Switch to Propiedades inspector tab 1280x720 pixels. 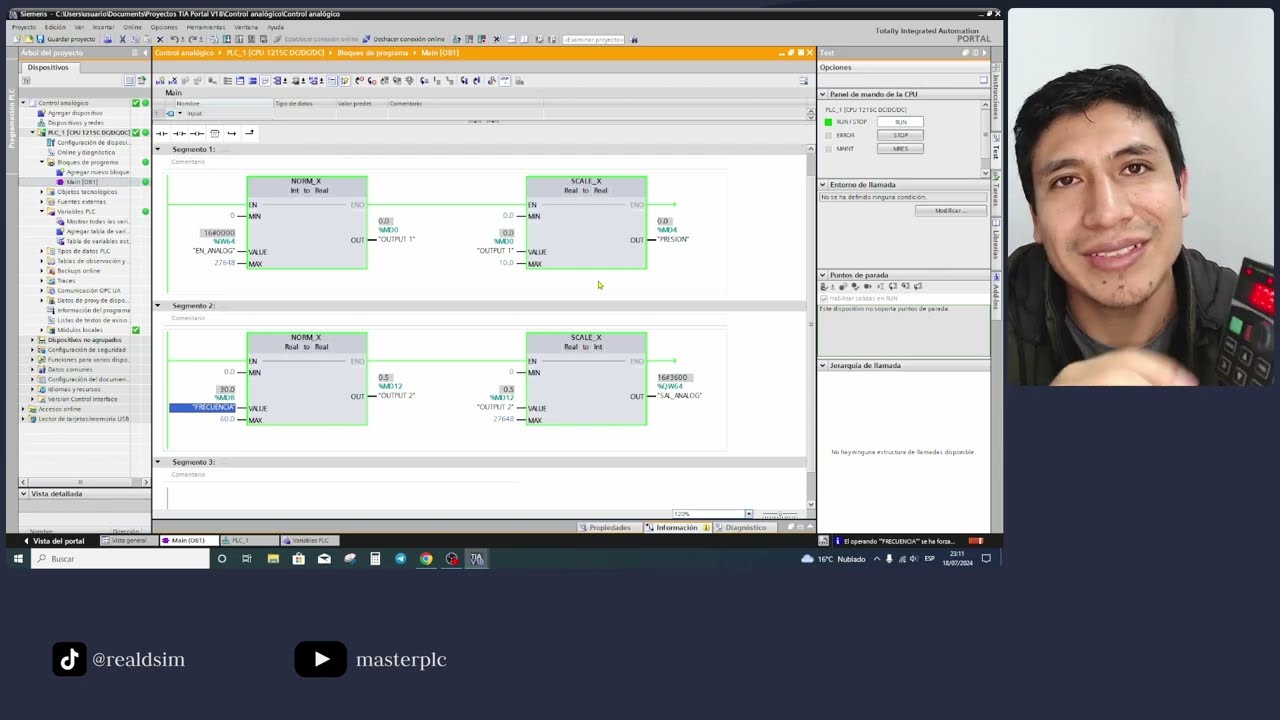(x=606, y=527)
